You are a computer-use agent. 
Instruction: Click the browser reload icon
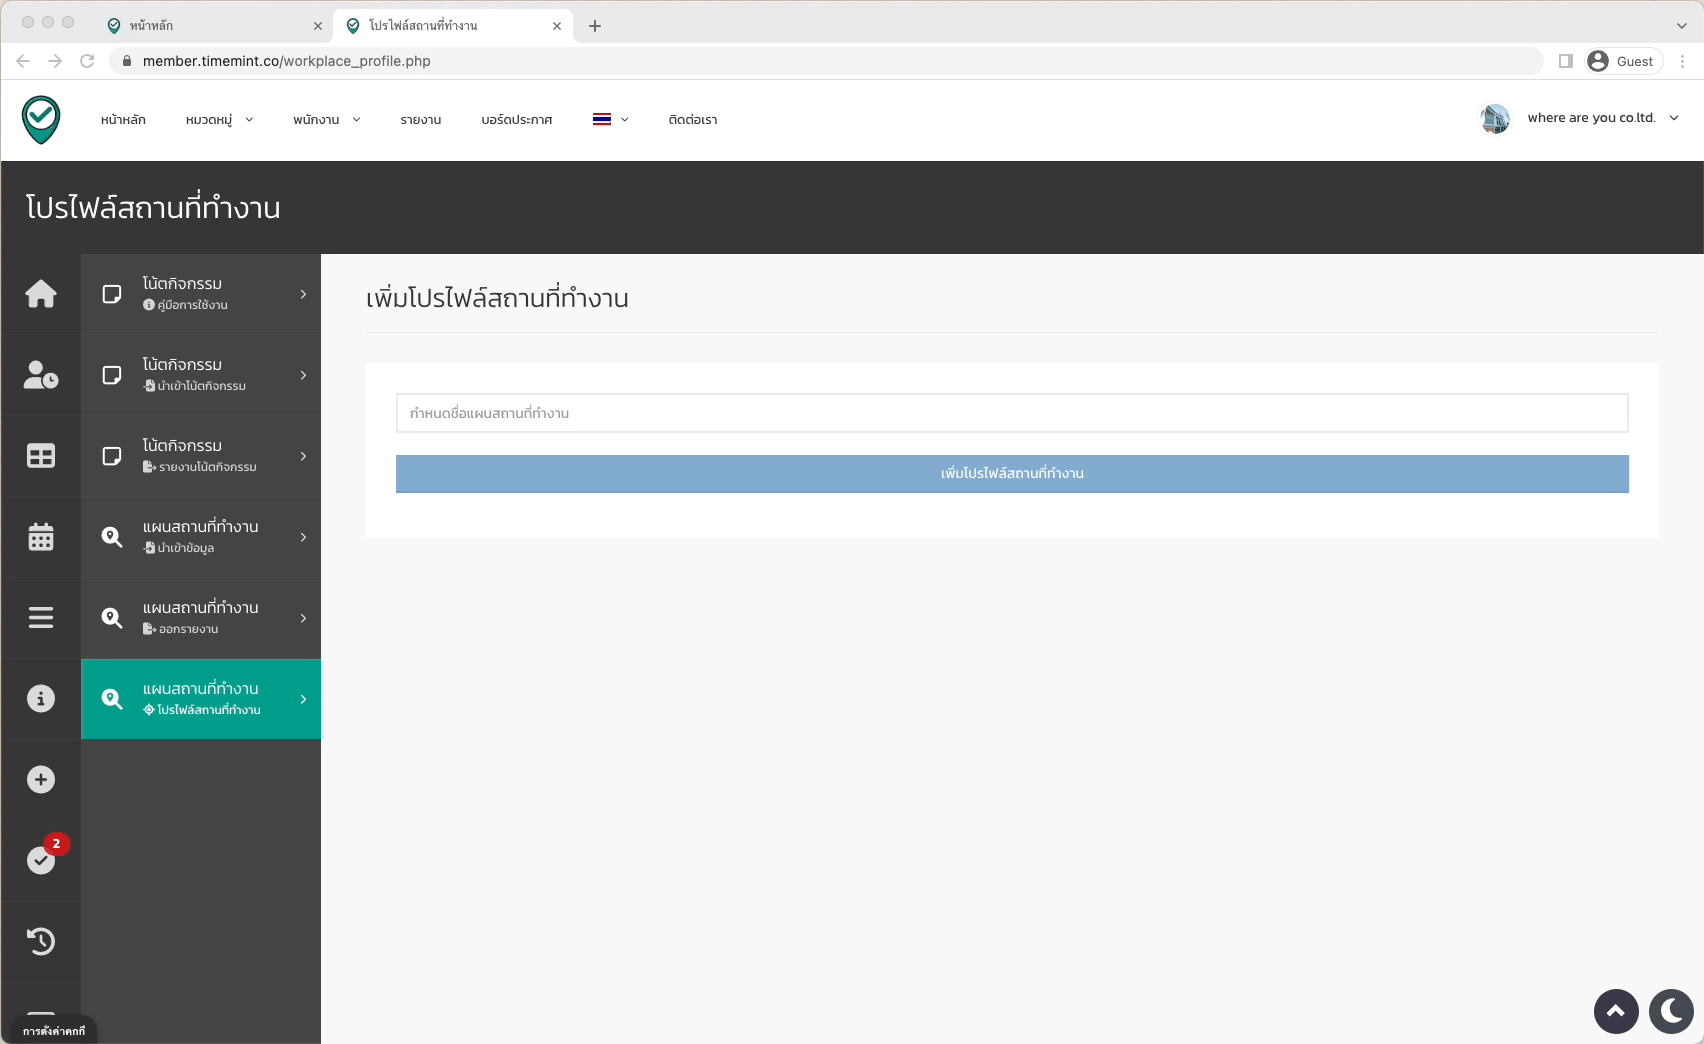[x=87, y=61]
